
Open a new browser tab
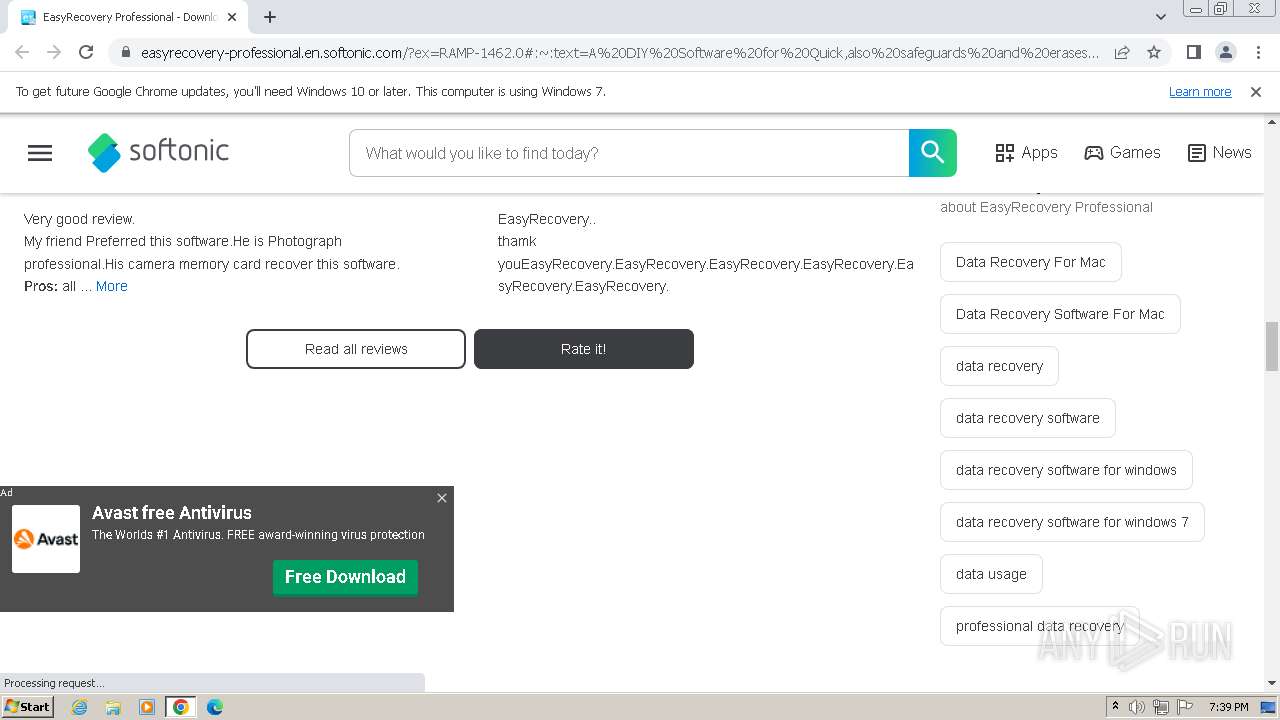coord(270,17)
